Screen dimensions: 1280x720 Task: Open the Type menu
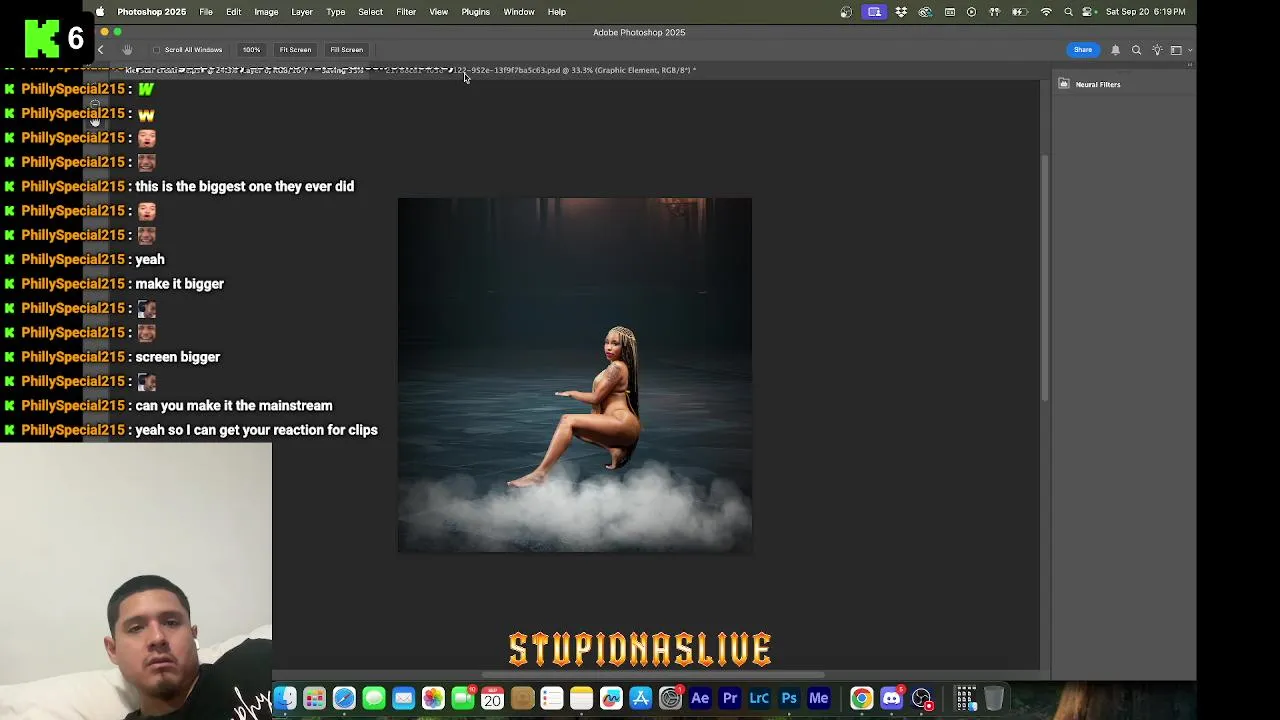pyautogui.click(x=336, y=12)
